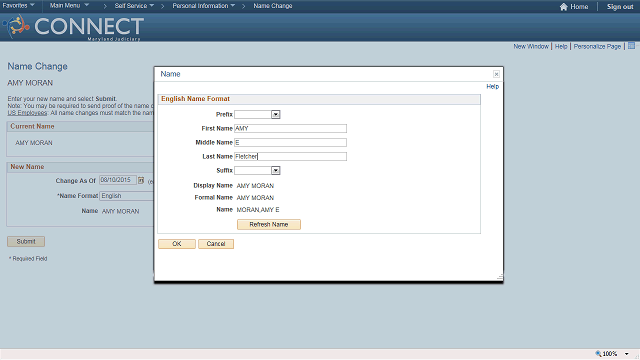The width and height of the screenshot is (640, 360).
Task: Open the Prefix dropdown
Action: click(x=276, y=115)
